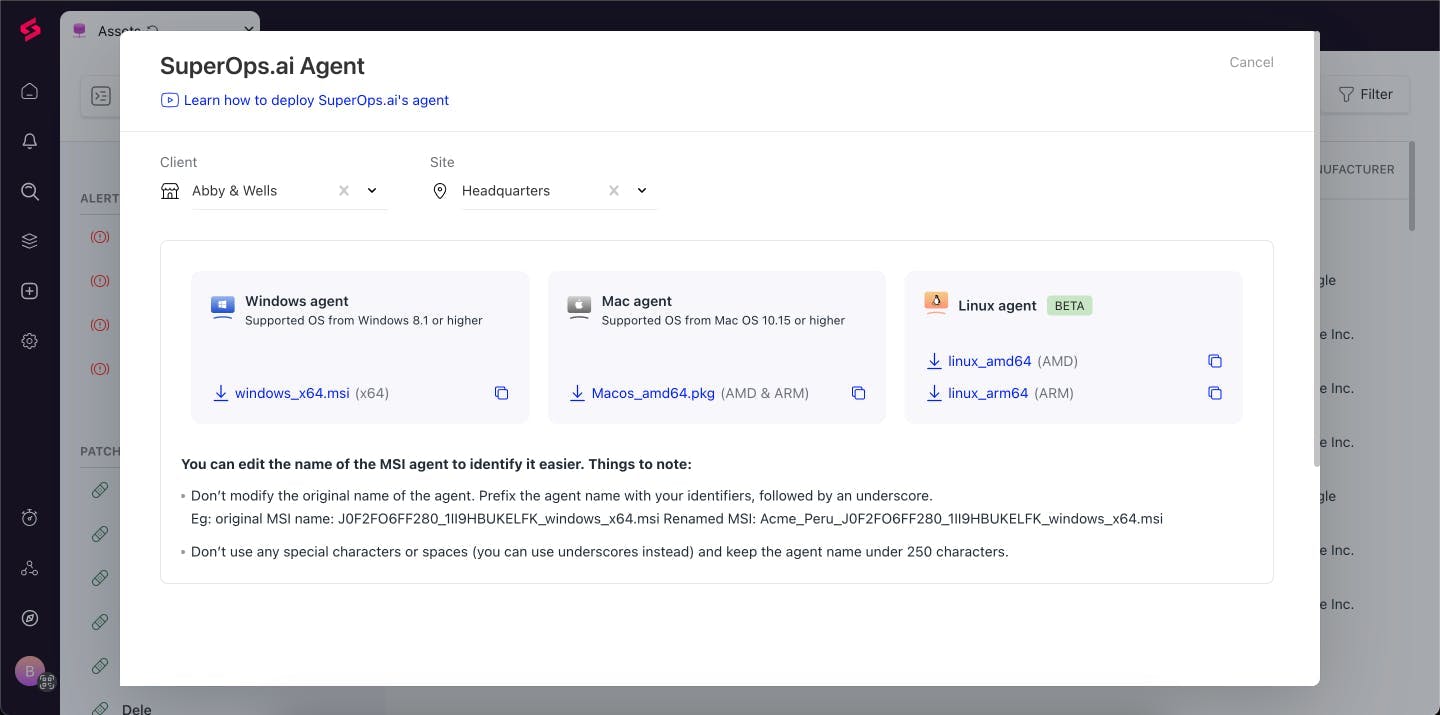
Task: Open the timer clock sidebar icon
Action: 30,518
